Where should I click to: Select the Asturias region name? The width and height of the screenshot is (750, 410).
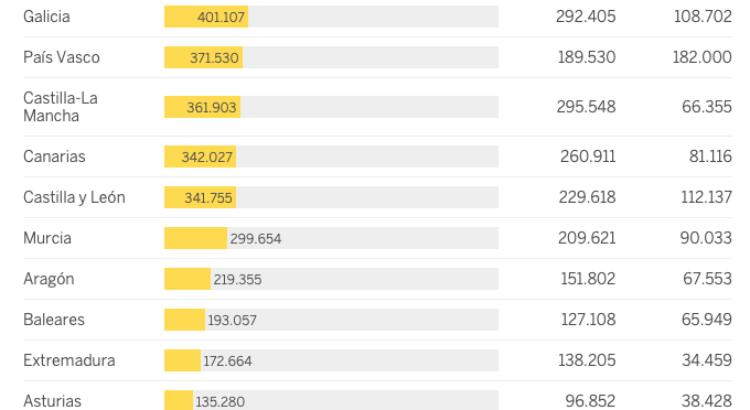[x=53, y=401]
